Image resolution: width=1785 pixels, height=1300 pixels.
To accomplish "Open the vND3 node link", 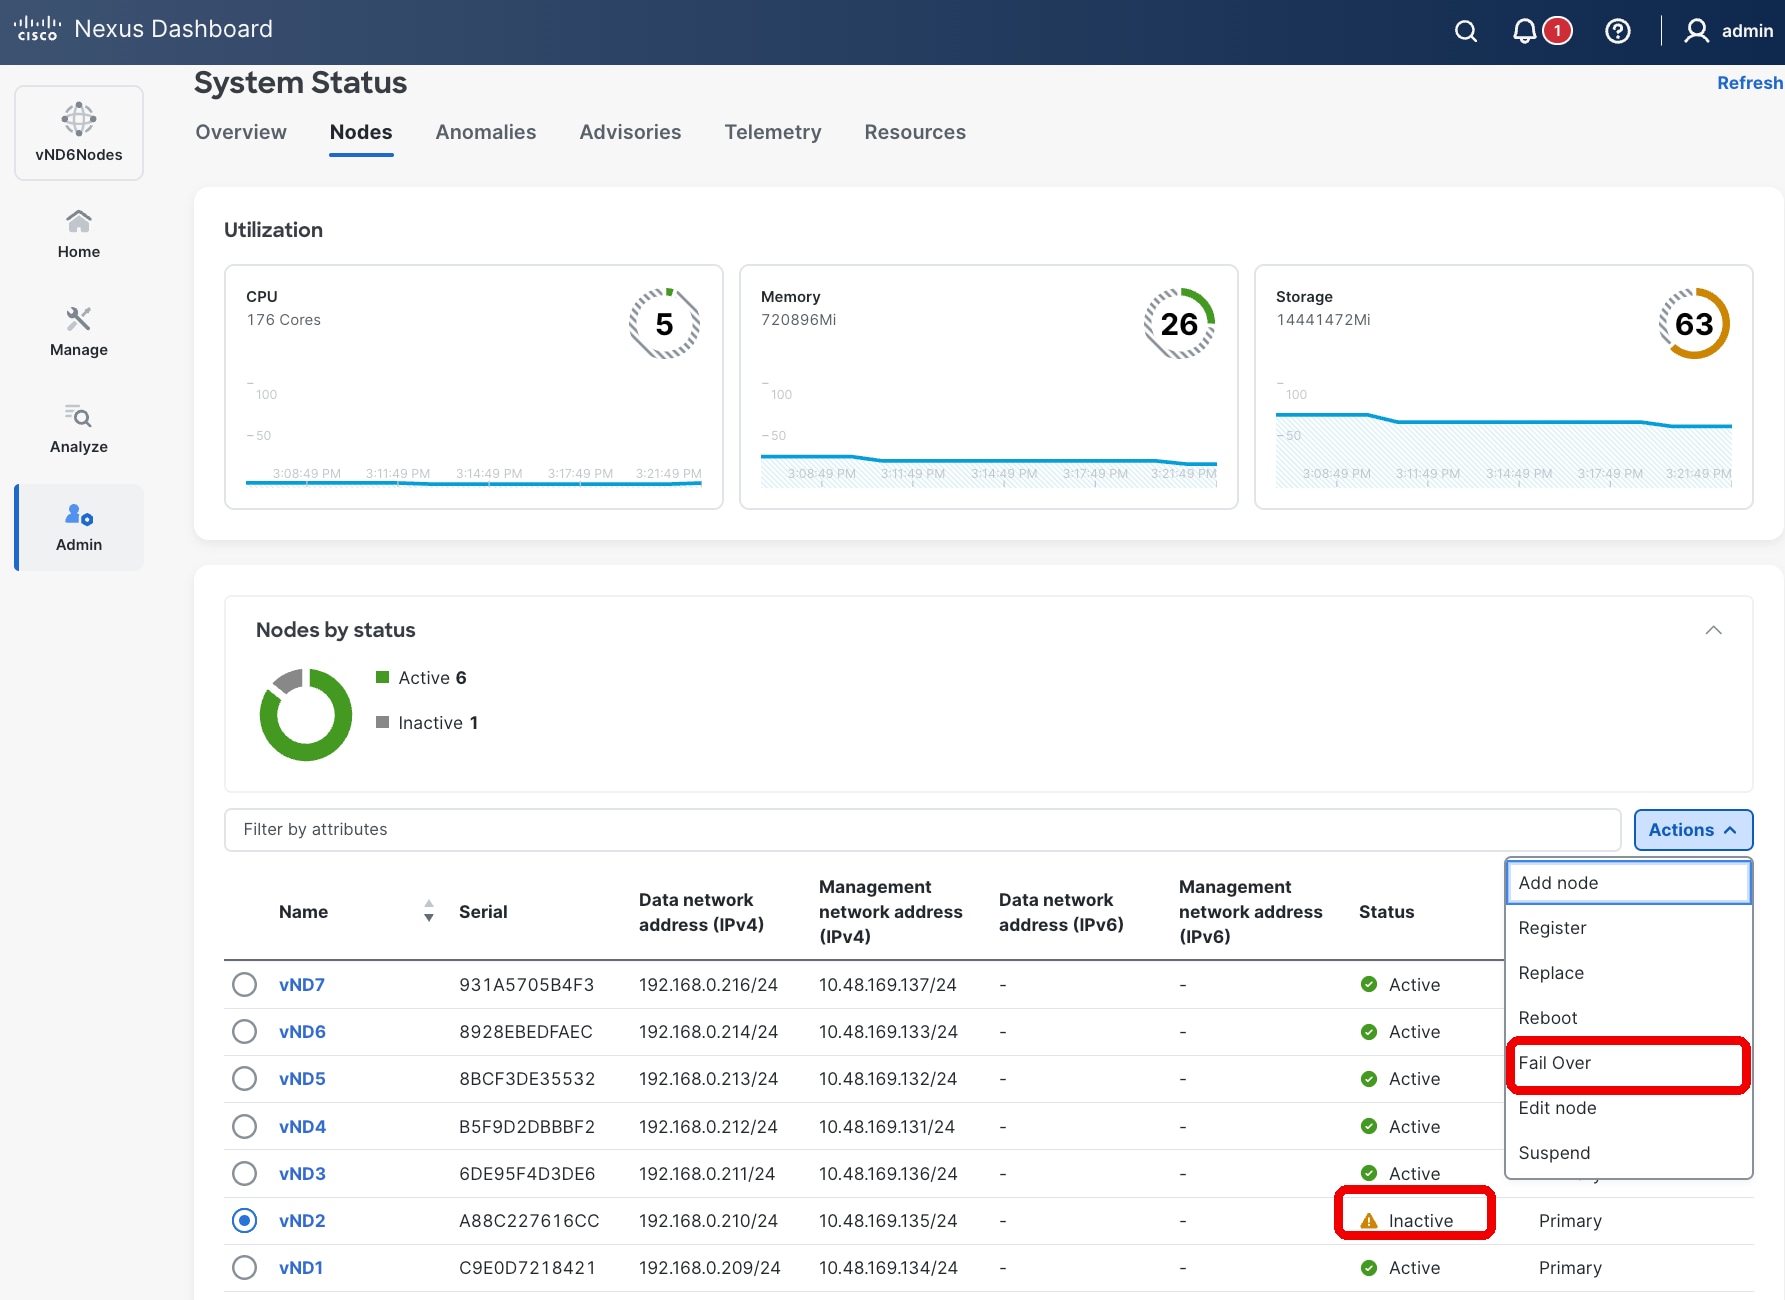I will coord(302,1173).
